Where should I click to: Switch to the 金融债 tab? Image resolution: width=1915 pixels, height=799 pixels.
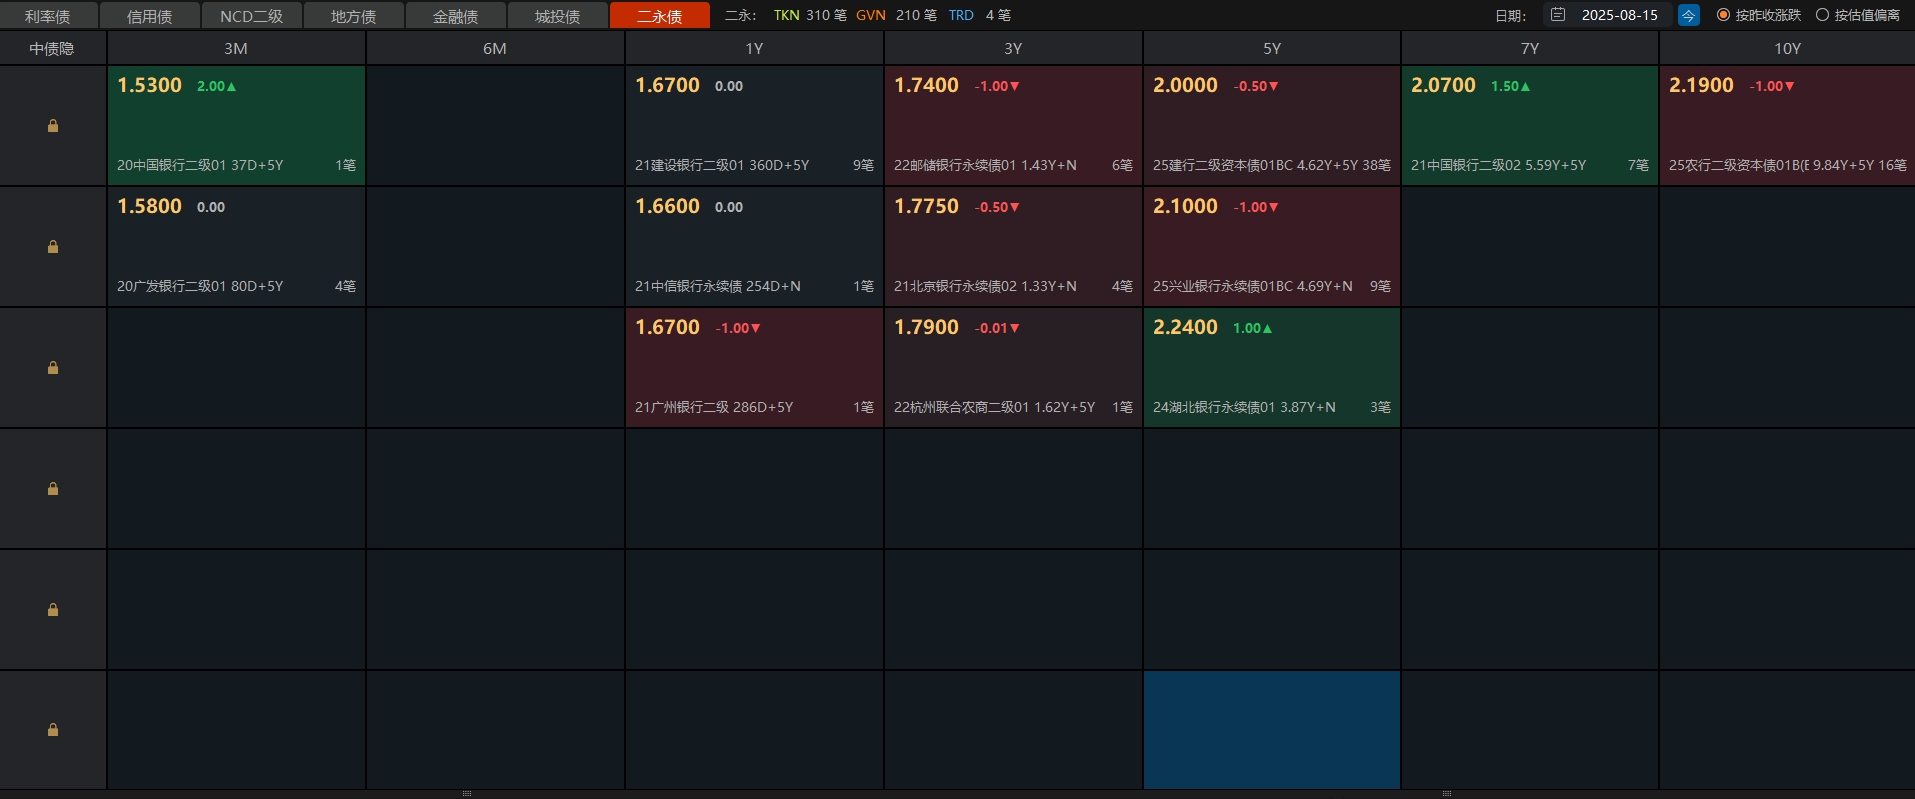[456, 16]
